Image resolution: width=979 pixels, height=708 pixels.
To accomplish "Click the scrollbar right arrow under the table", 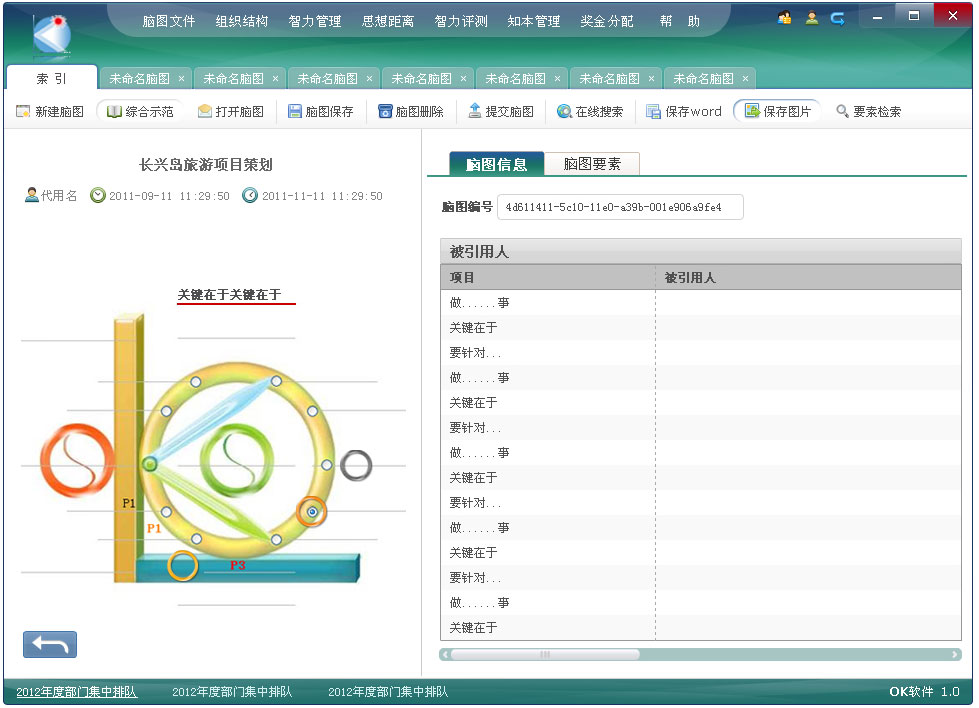I will tap(955, 654).
